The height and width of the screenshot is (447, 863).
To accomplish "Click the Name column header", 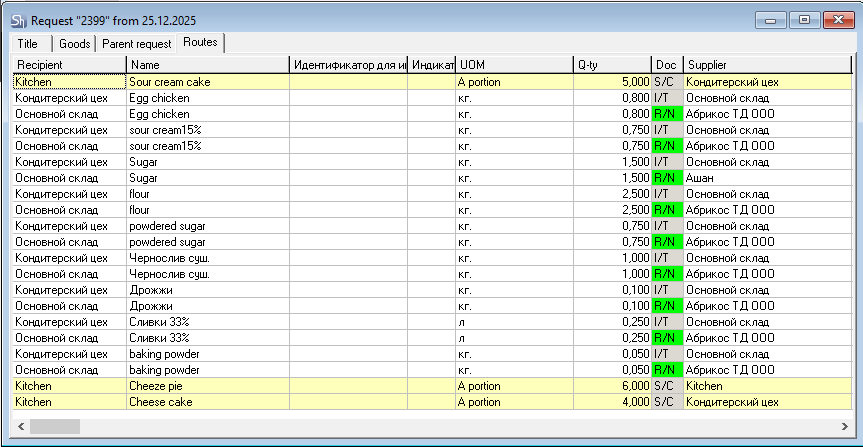I will tap(207, 65).
